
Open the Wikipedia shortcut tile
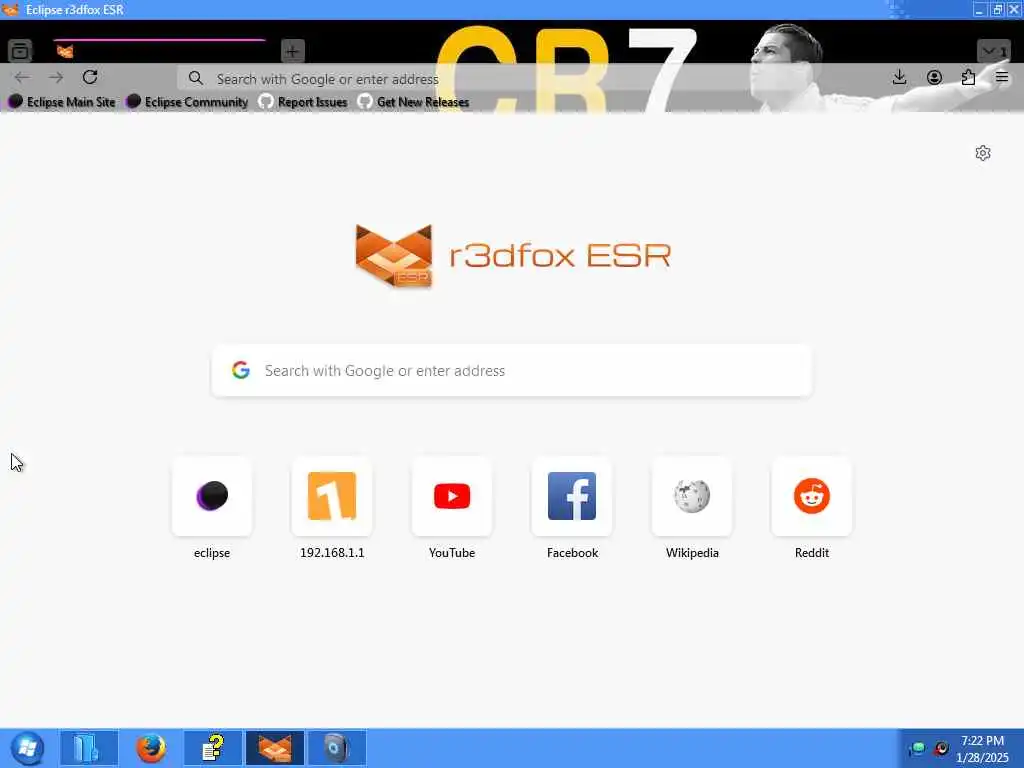[x=692, y=496]
